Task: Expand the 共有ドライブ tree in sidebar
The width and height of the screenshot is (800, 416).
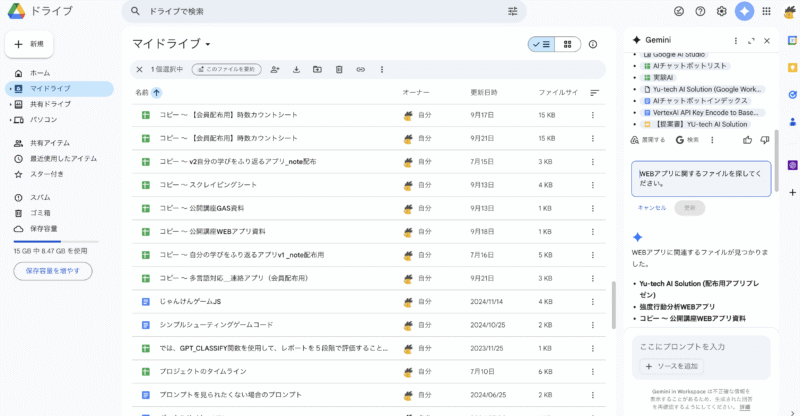Action: (x=9, y=104)
